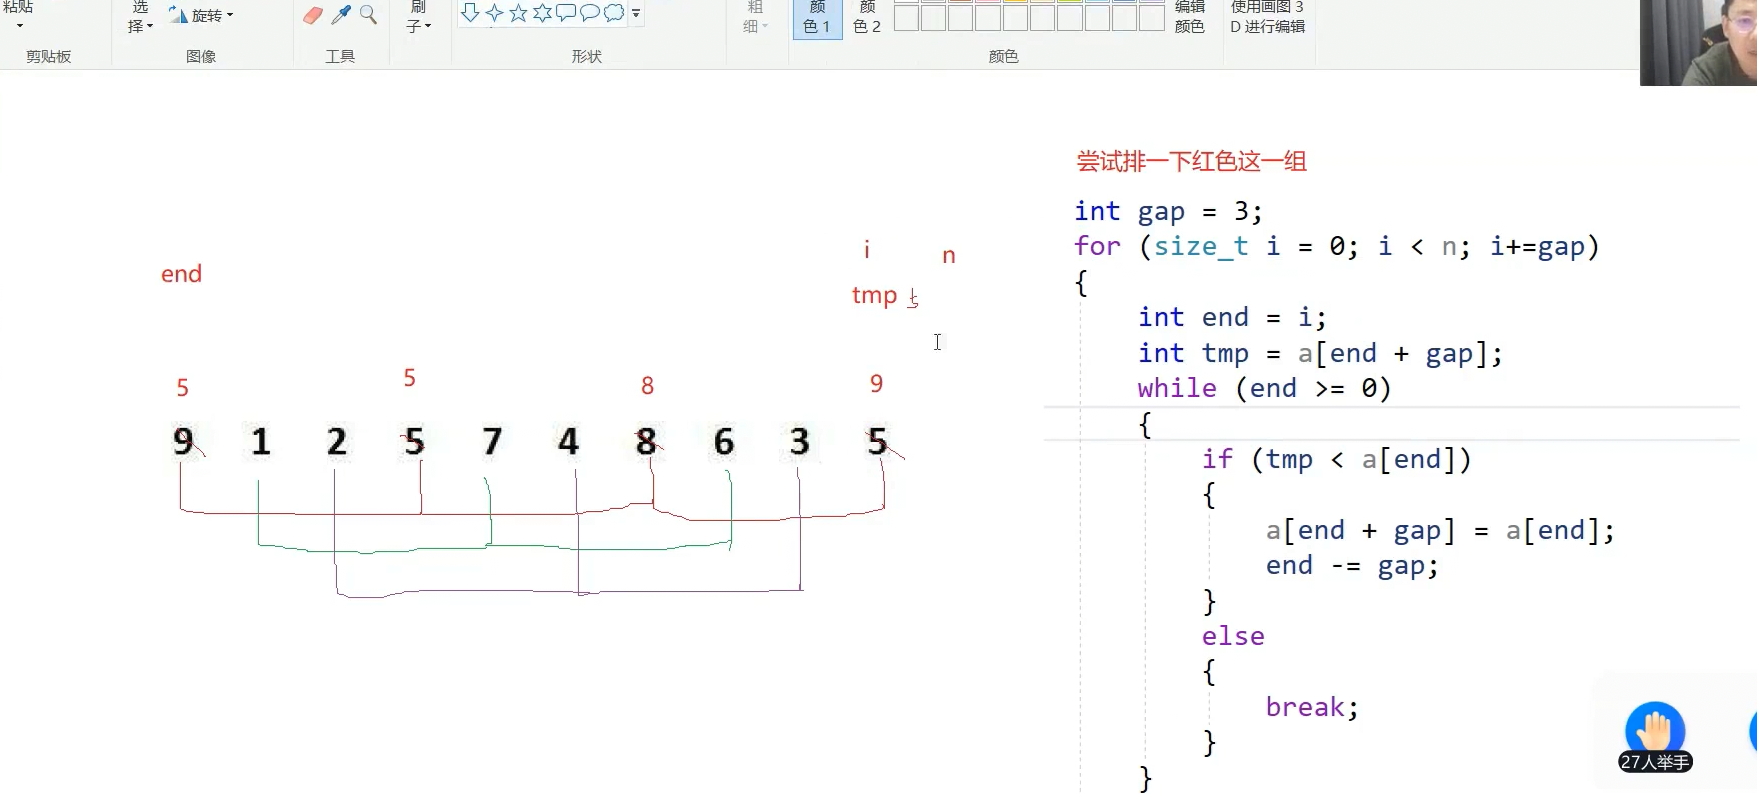The width and height of the screenshot is (1757, 794).
Task: Choose the four-point star shape
Action: point(494,13)
